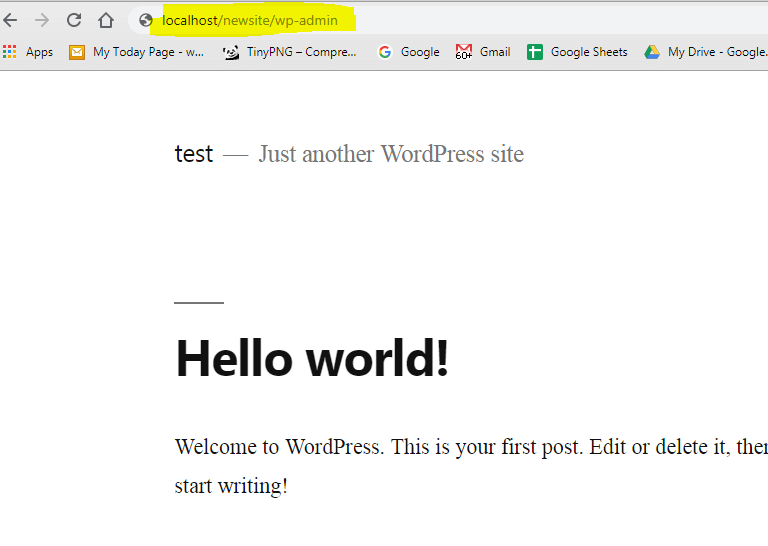Click the Google Sheets green icon

pyautogui.click(x=535, y=52)
